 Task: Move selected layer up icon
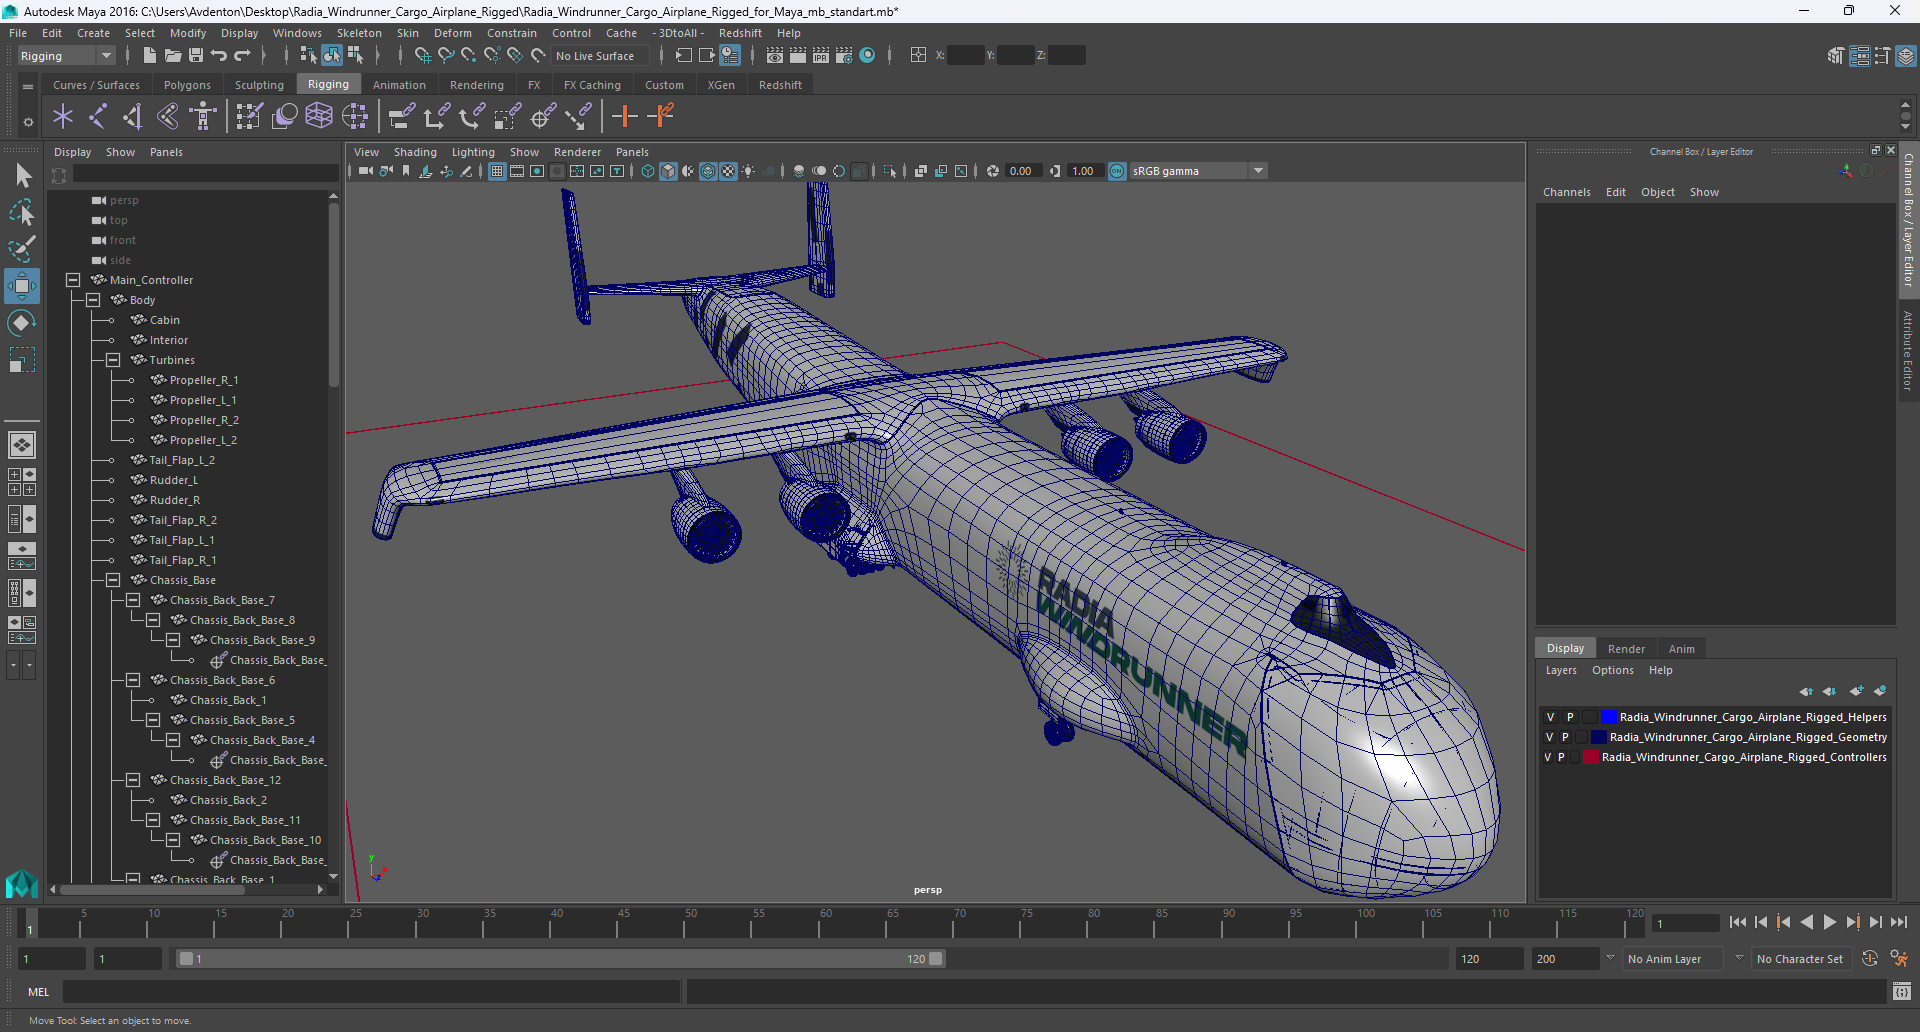pos(1806,691)
